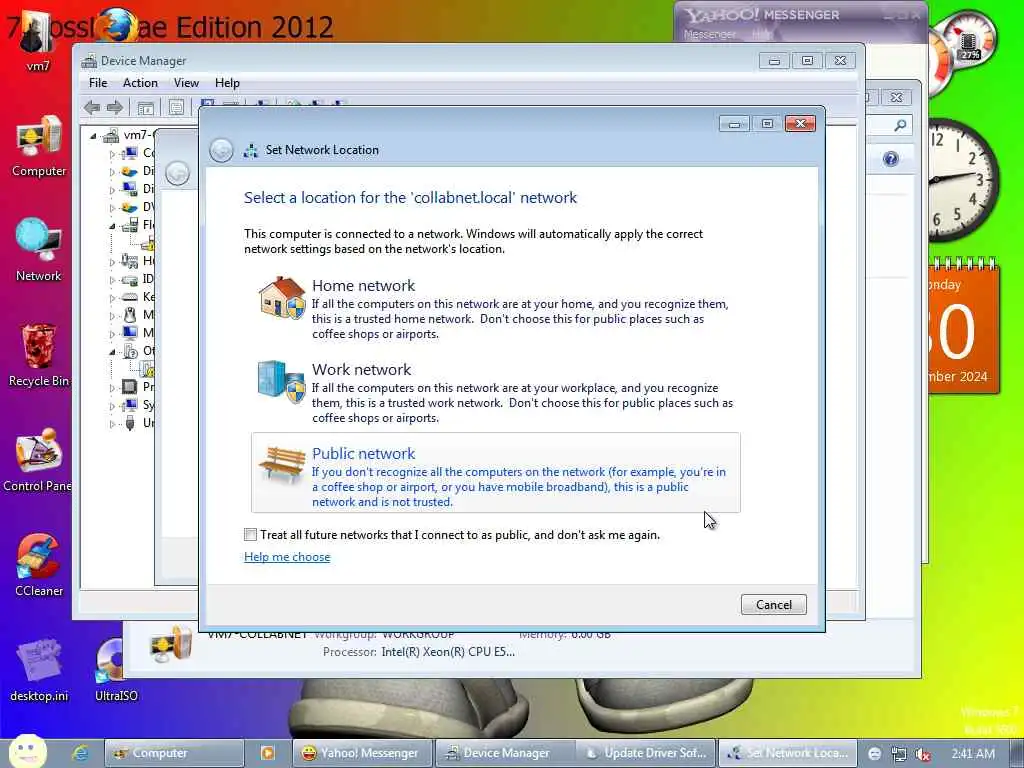
Task: Launch Internet Explorer from the taskbar
Action: (81, 753)
